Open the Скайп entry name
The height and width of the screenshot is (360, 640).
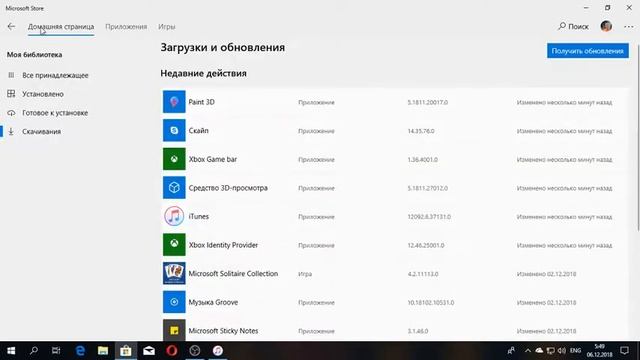coord(198,131)
